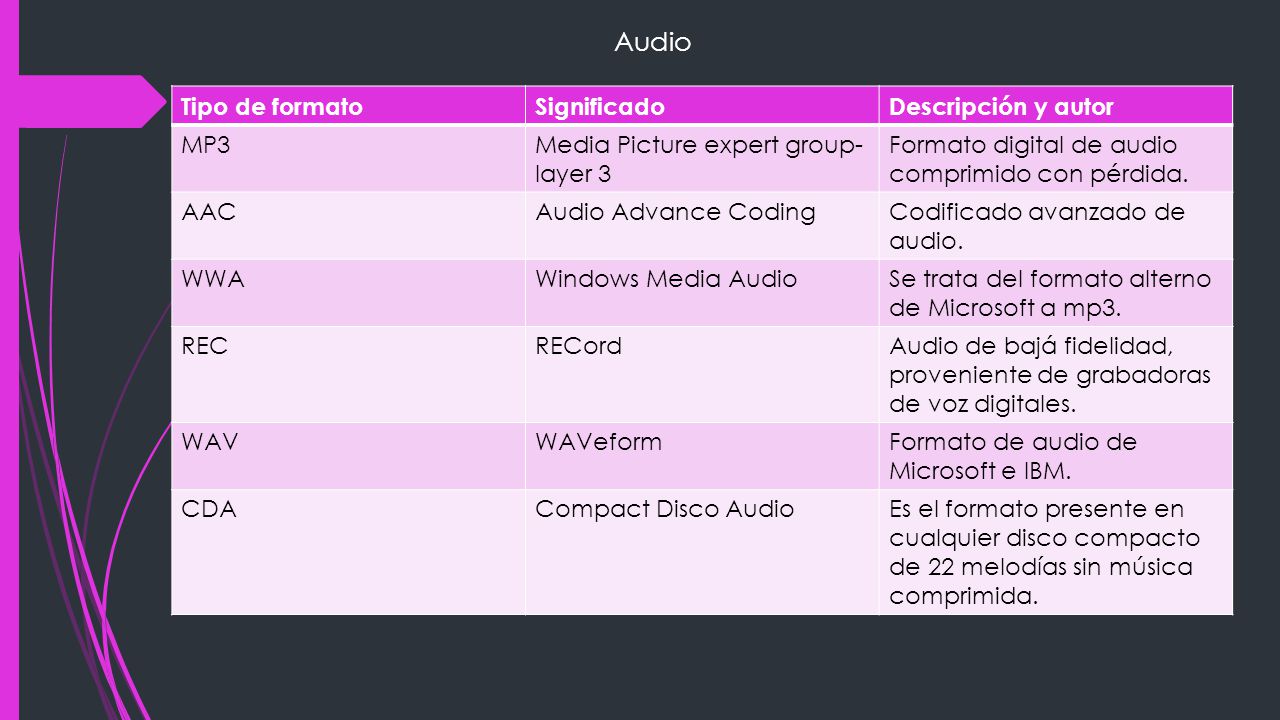
Task: Select the WAV row label
Action: click(x=348, y=456)
